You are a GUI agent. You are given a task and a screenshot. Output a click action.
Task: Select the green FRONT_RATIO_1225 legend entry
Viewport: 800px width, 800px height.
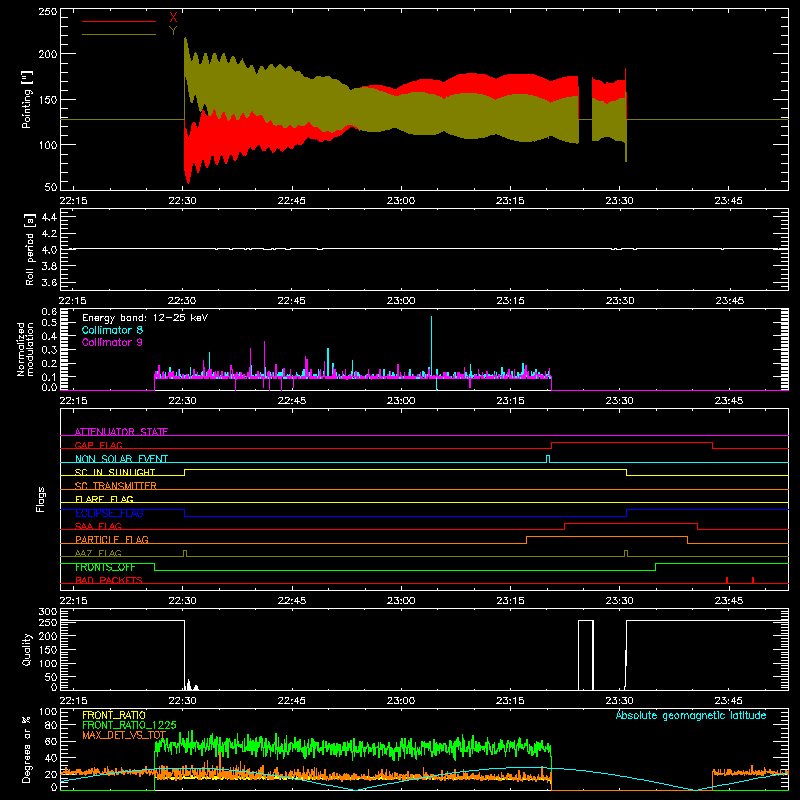coord(129,725)
